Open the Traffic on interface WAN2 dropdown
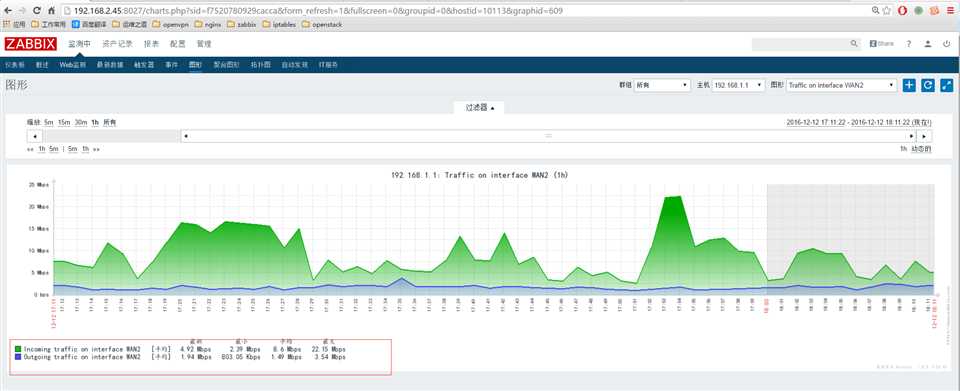The width and height of the screenshot is (960, 391). pyautogui.click(x=842, y=86)
